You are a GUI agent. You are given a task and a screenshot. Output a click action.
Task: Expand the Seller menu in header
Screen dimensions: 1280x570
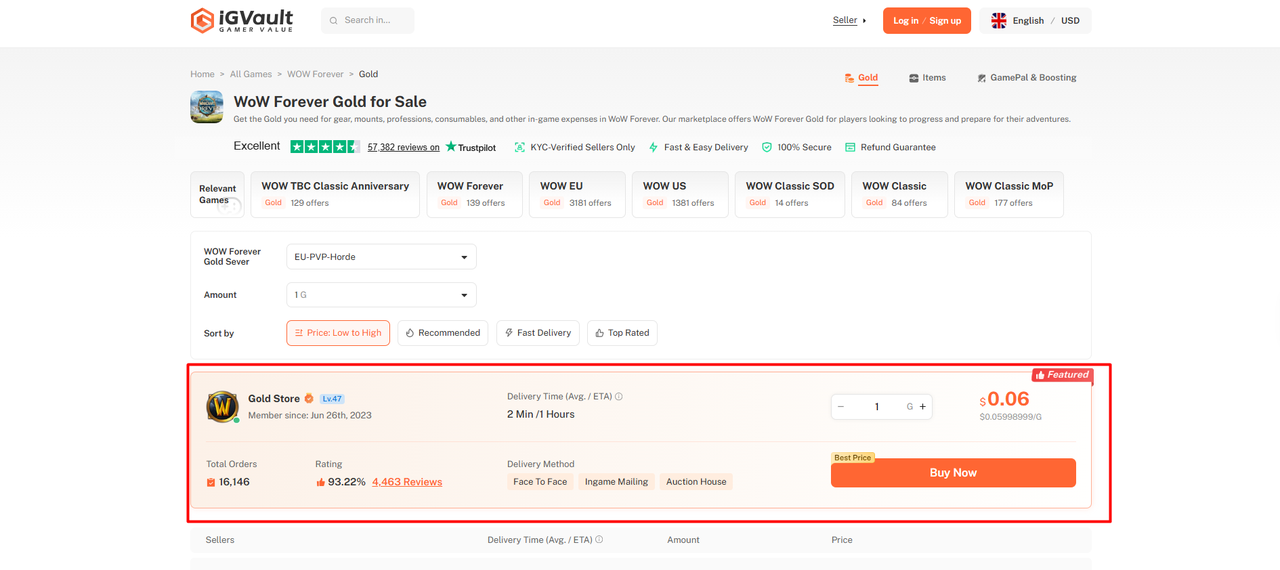[x=849, y=20]
